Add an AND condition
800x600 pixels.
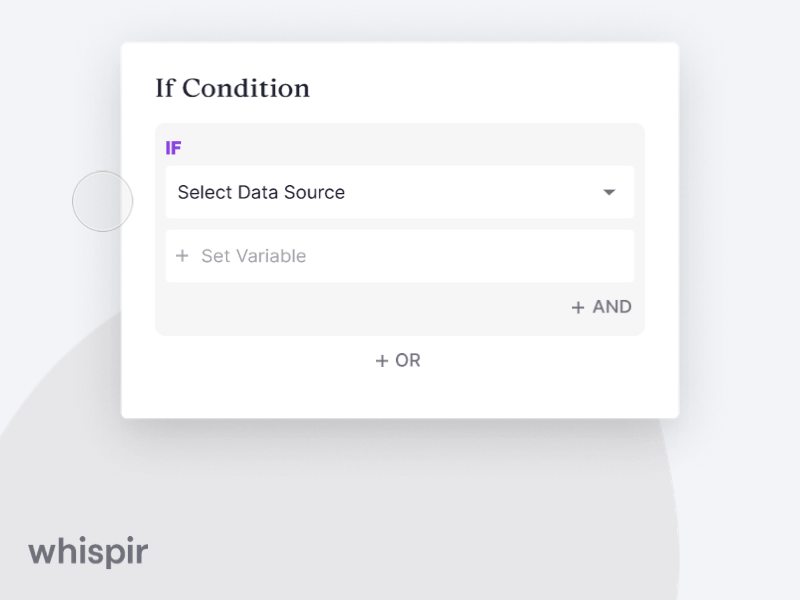(600, 307)
